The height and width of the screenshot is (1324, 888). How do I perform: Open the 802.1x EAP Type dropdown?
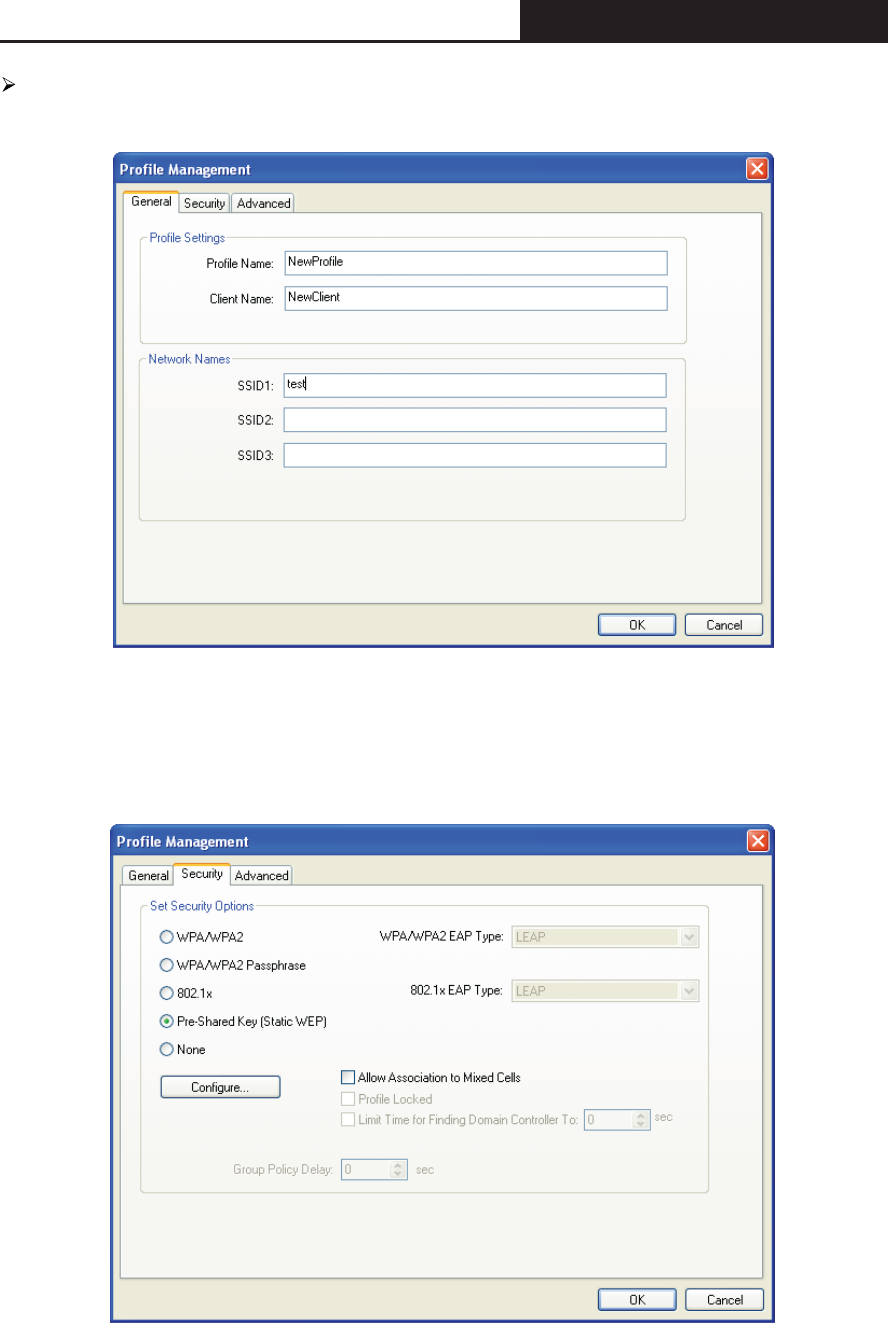pyautogui.click(x=605, y=990)
